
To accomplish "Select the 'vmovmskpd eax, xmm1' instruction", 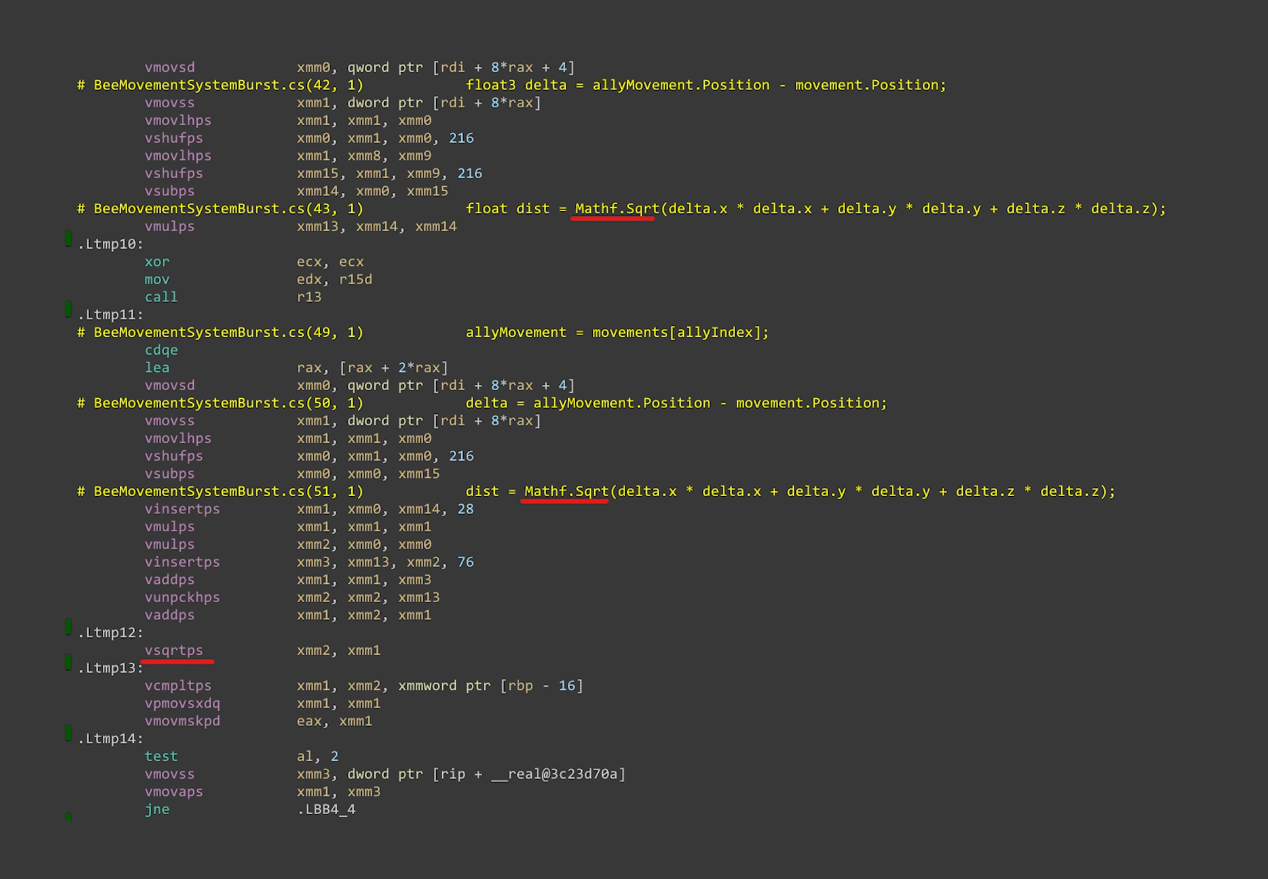I will click(258, 721).
